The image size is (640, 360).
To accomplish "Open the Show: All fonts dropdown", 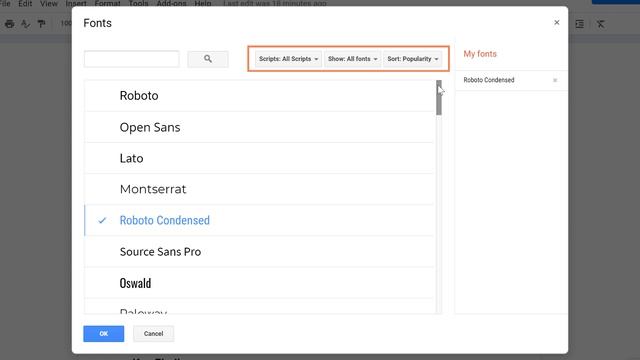I will tap(352, 59).
